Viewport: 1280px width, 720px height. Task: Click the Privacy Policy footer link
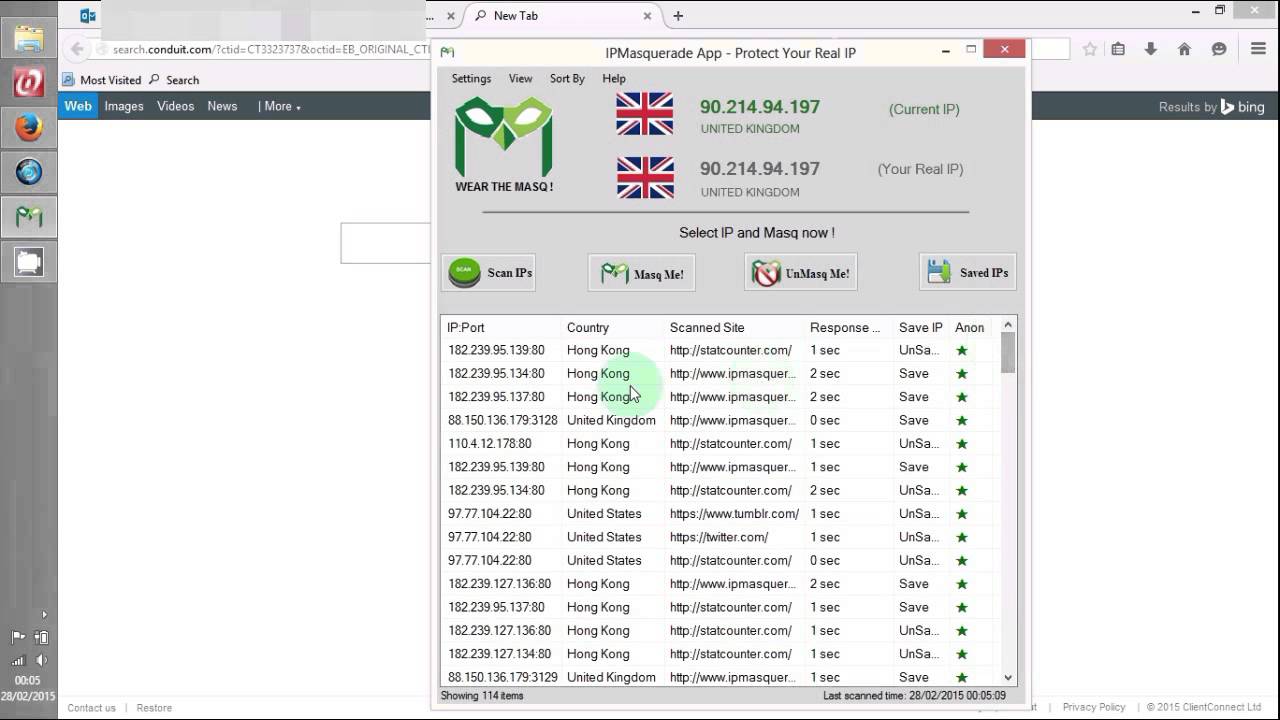pos(1094,708)
